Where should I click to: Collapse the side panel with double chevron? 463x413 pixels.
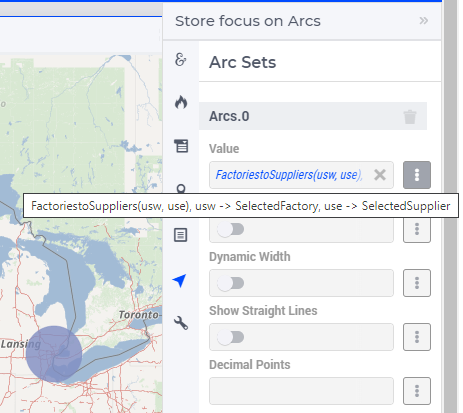pyautogui.click(x=424, y=21)
